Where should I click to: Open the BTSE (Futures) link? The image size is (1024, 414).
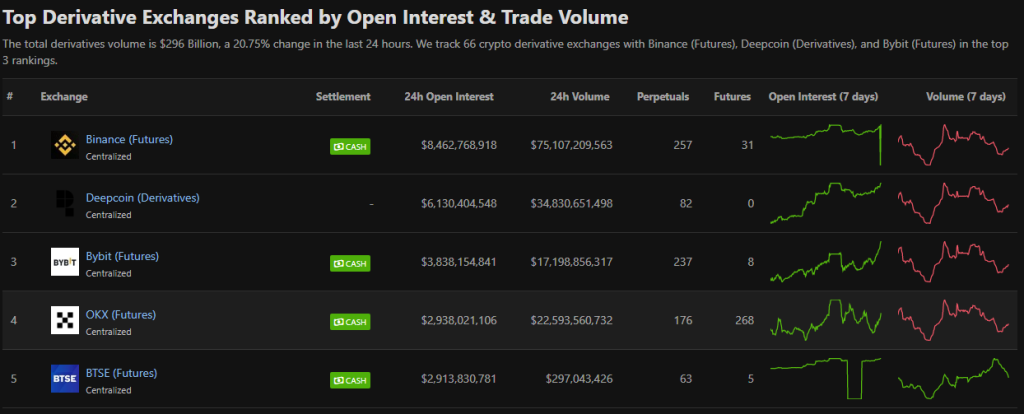pos(121,373)
